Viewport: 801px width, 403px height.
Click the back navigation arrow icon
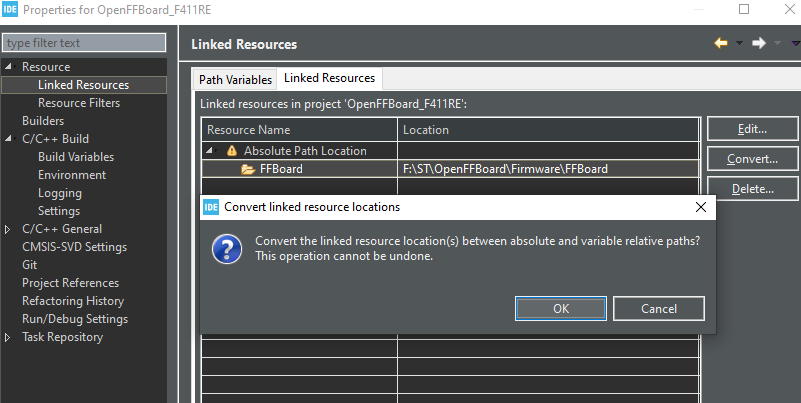[720, 43]
